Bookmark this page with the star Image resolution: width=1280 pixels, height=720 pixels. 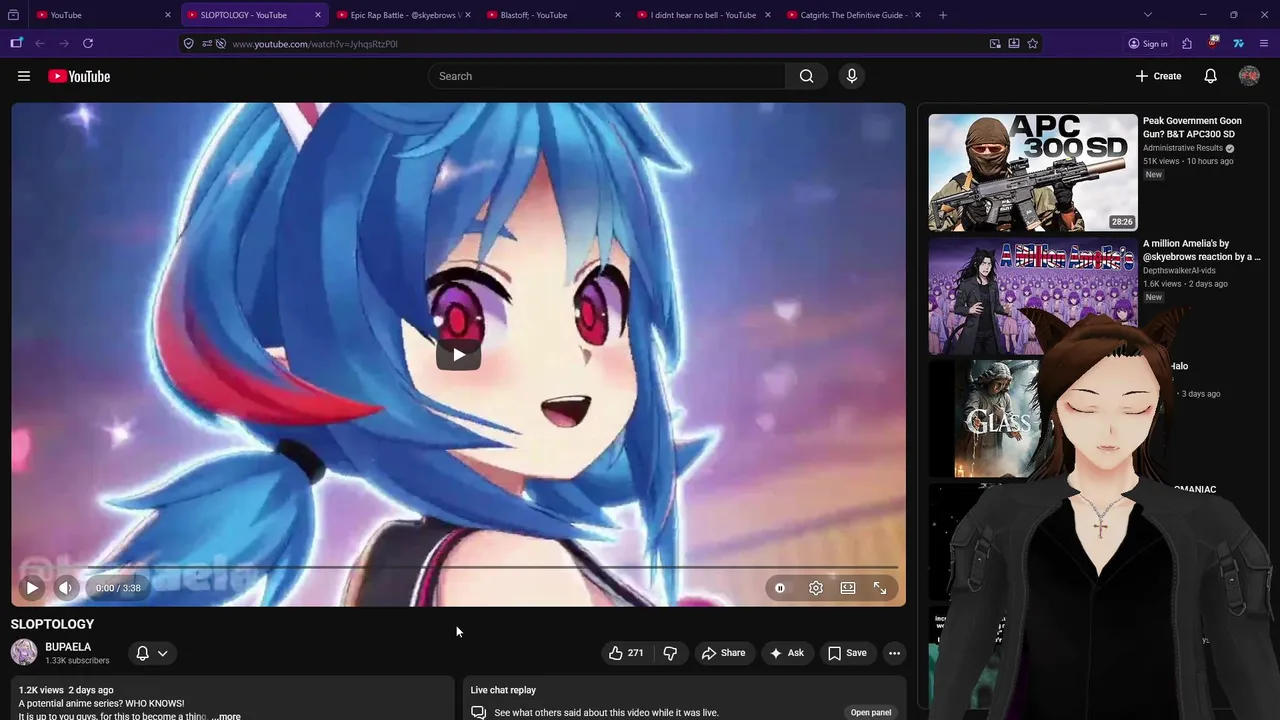[x=1033, y=44]
